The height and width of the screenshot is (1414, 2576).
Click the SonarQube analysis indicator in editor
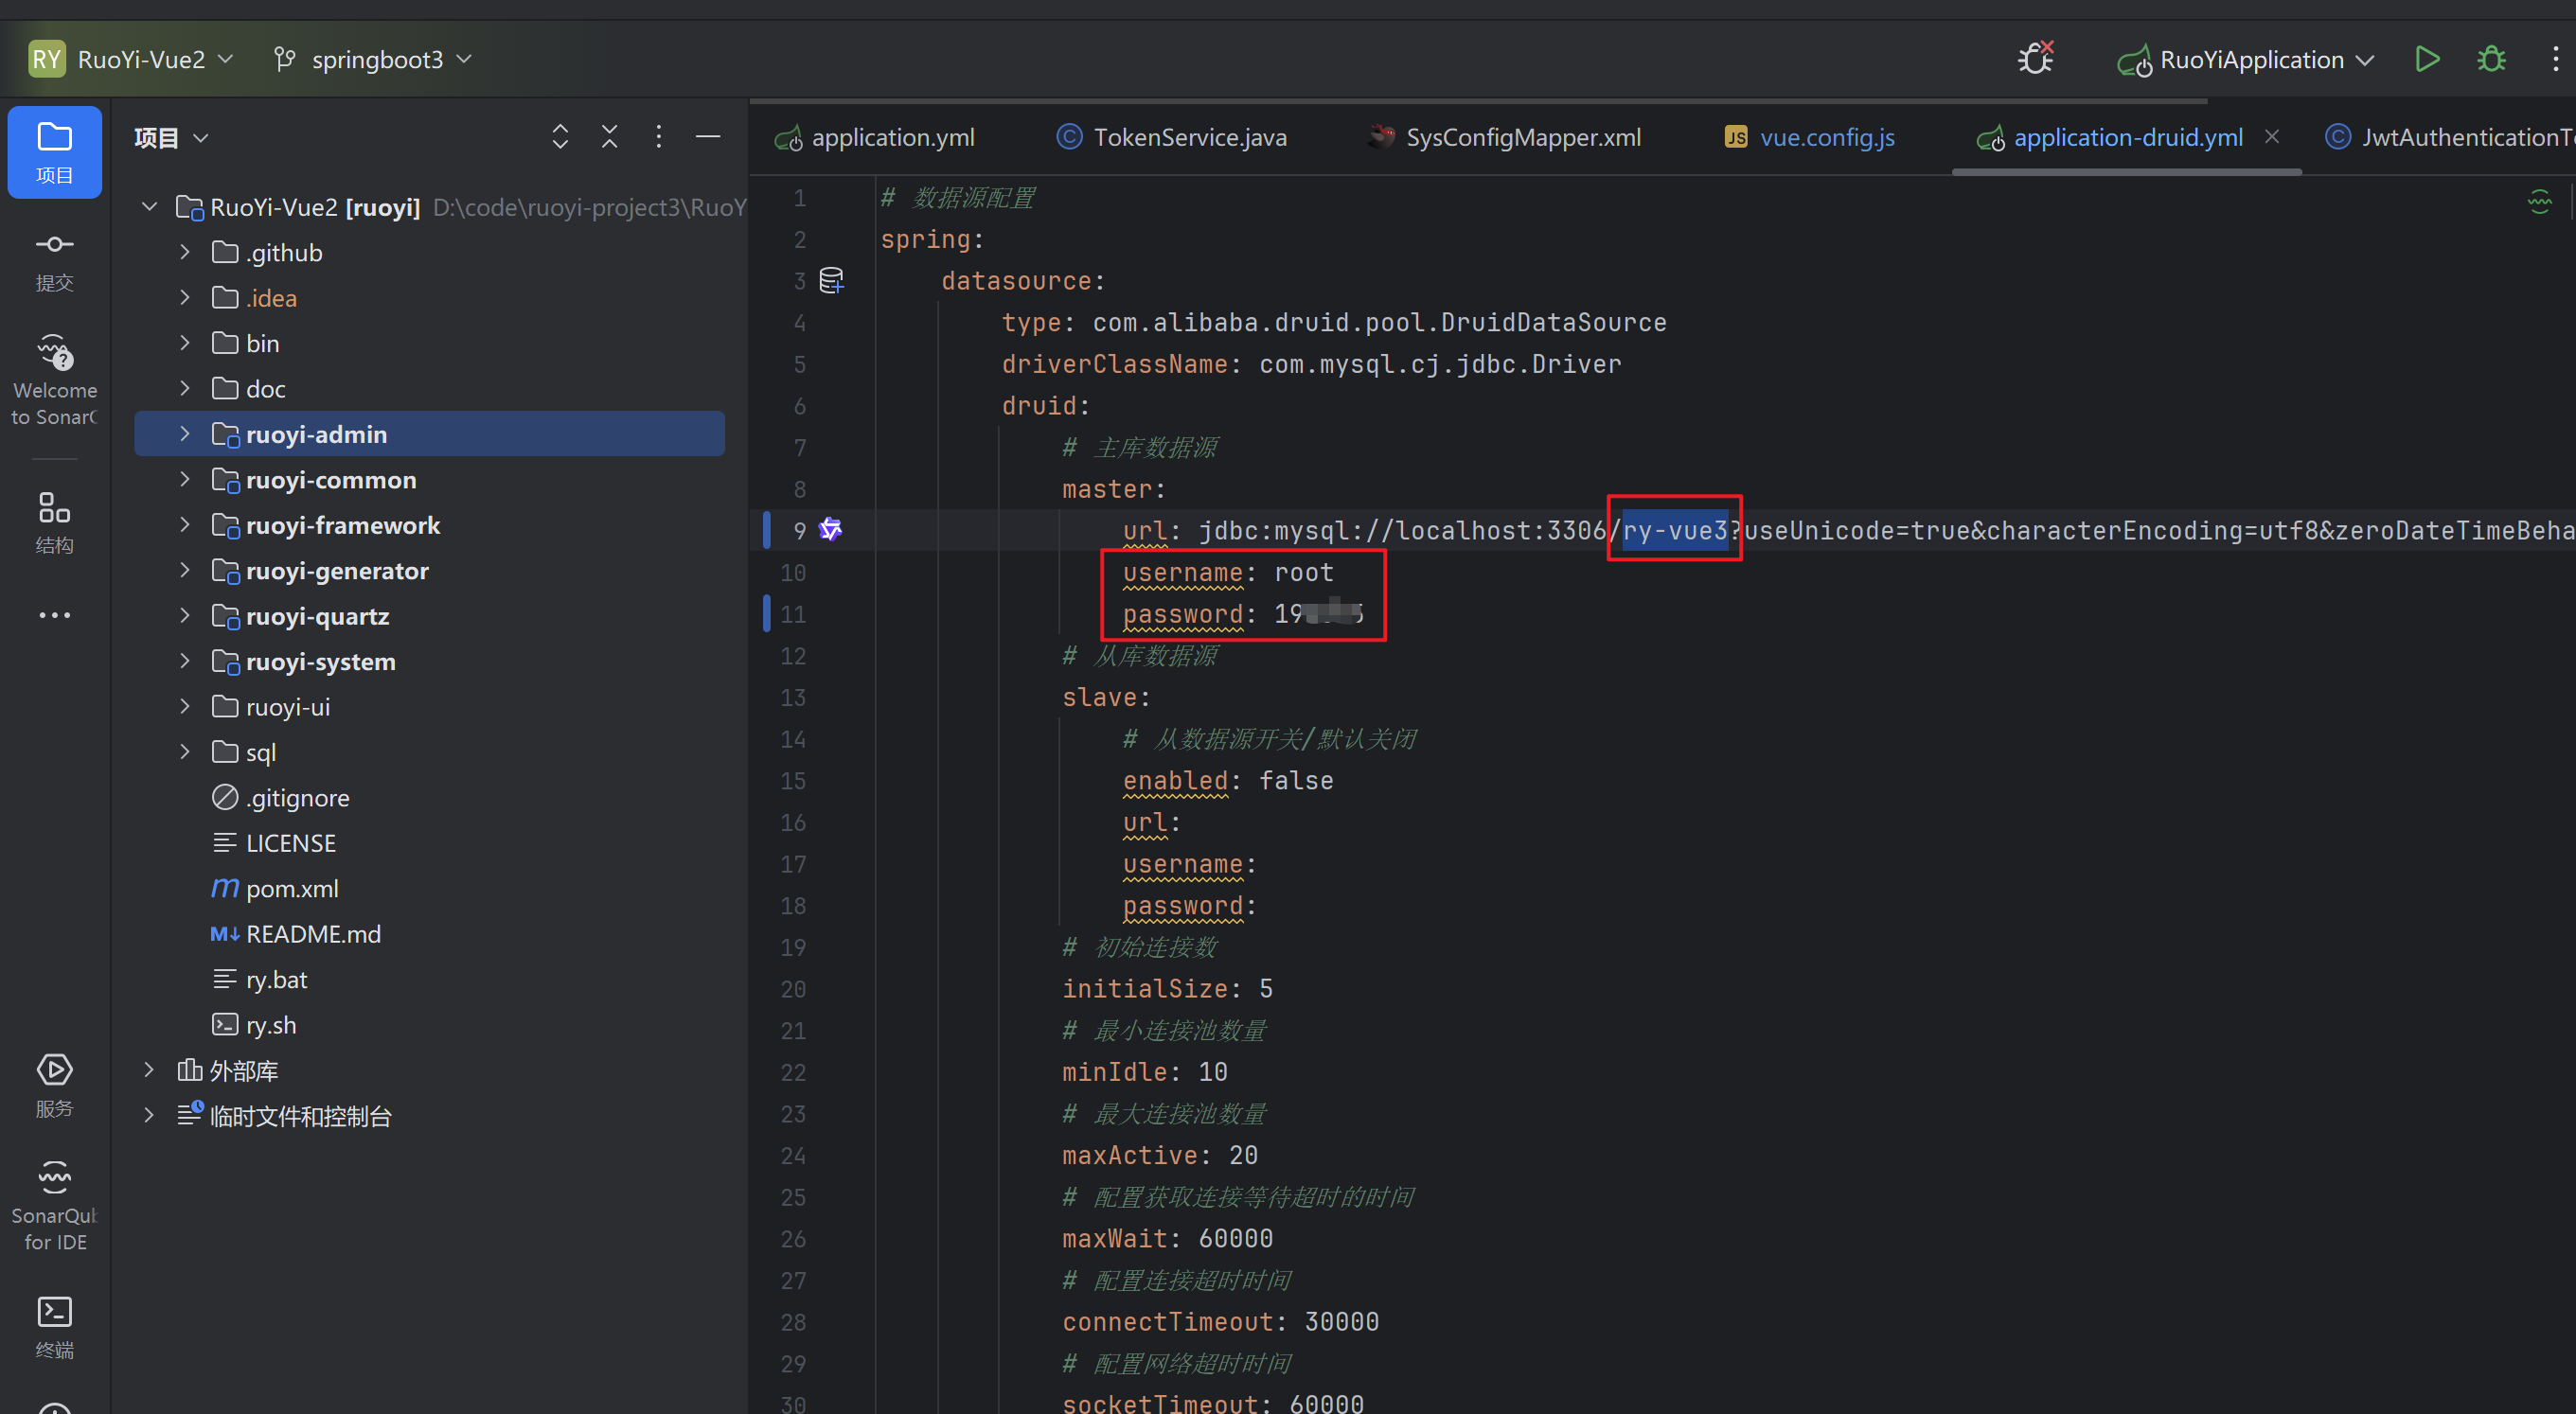click(x=2540, y=201)
